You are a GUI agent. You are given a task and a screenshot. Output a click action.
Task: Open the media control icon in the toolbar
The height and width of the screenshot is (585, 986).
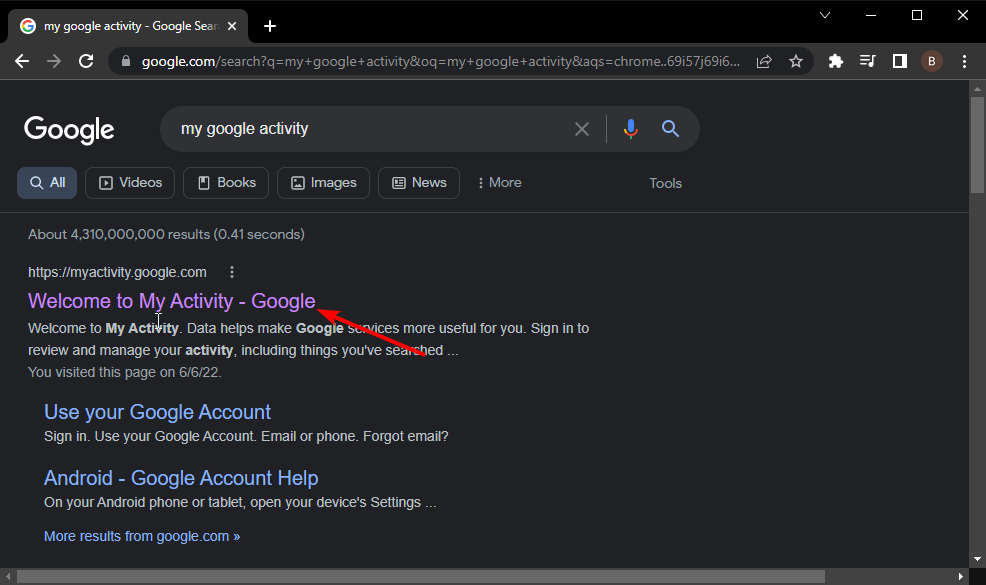point(868,61)
